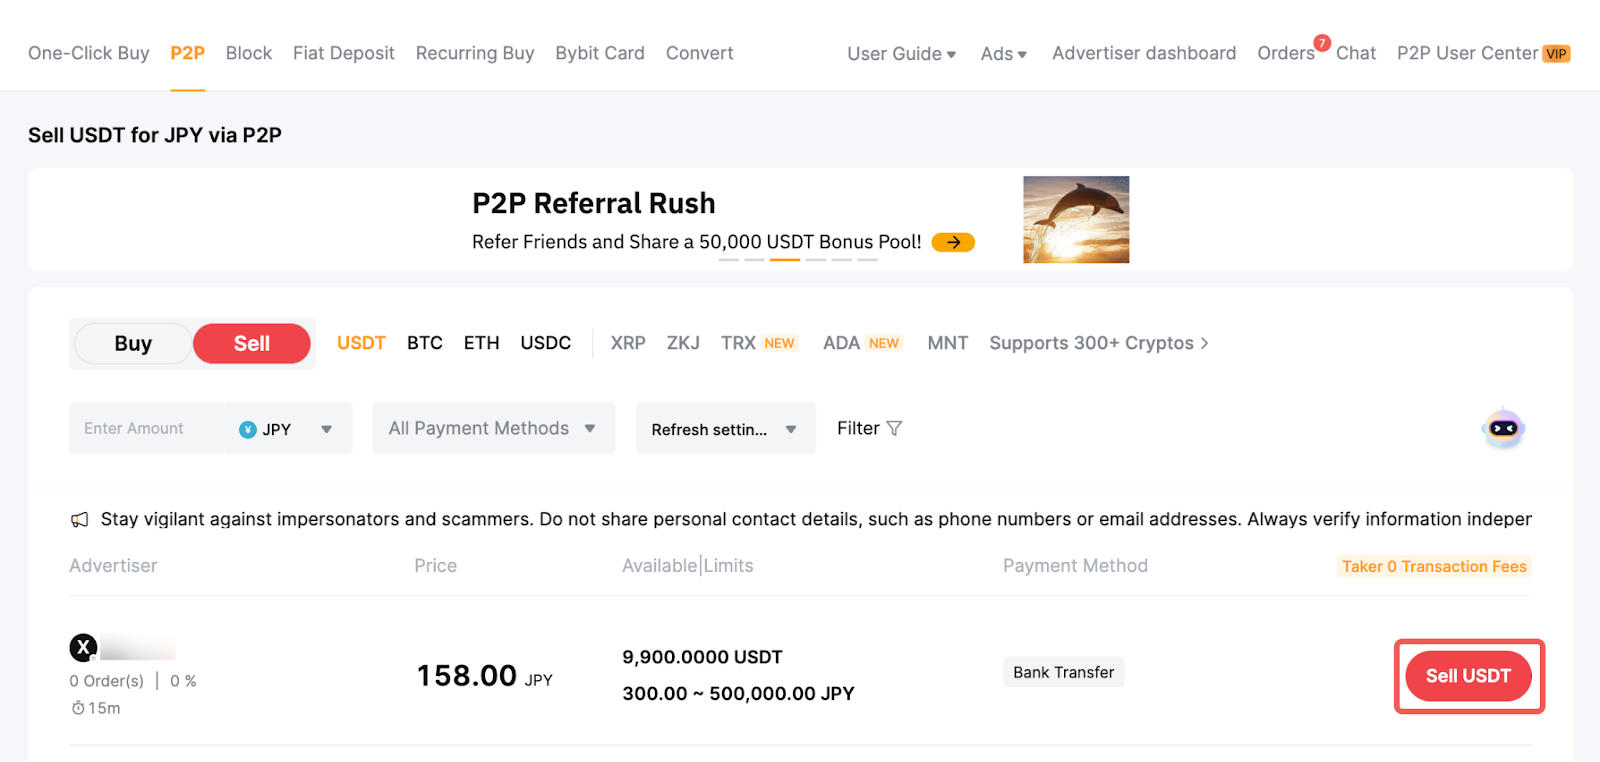
Task: Open the Refresh settings dropdown
Action: 725,429
